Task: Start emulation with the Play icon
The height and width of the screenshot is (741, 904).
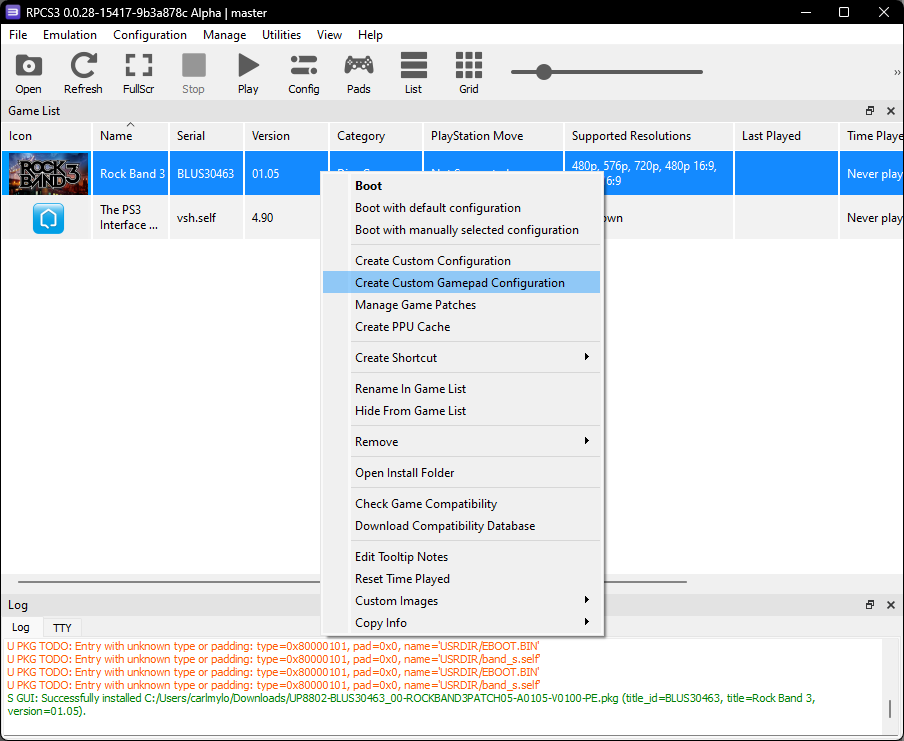Action: [248, 73]
